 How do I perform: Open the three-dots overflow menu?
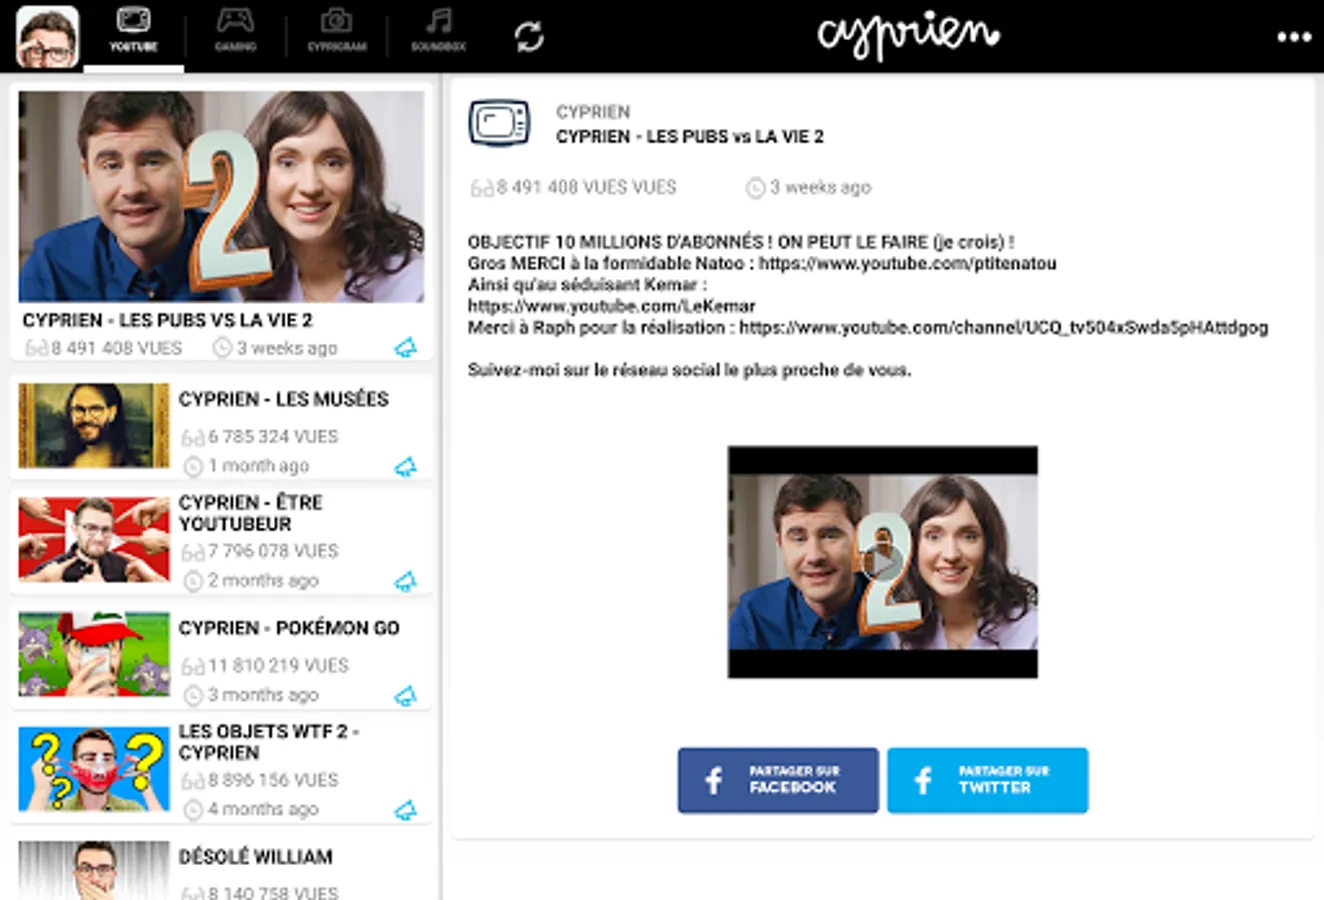[x=1294, y=37]
